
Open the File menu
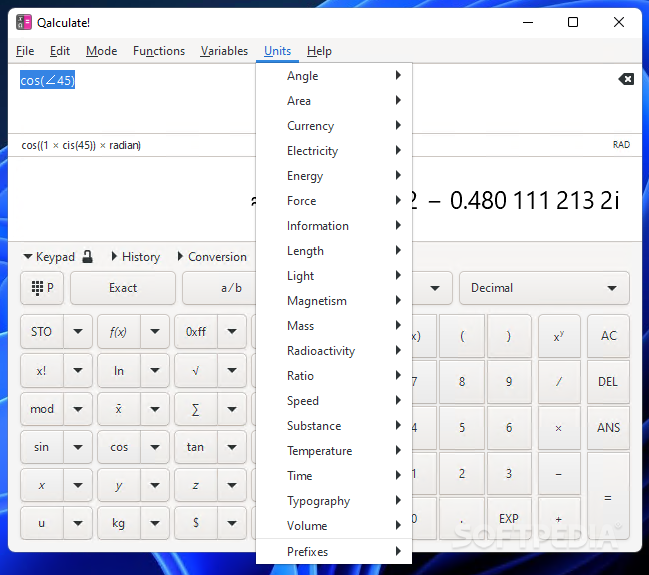pyautogui.click(x=25, y=51)
